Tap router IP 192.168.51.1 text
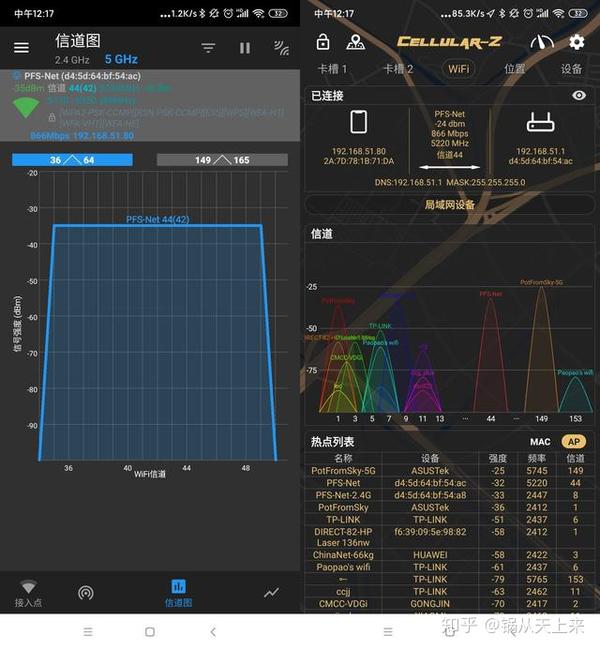The width and height of the screenshot is (600, 650). [x=540, y=151]
